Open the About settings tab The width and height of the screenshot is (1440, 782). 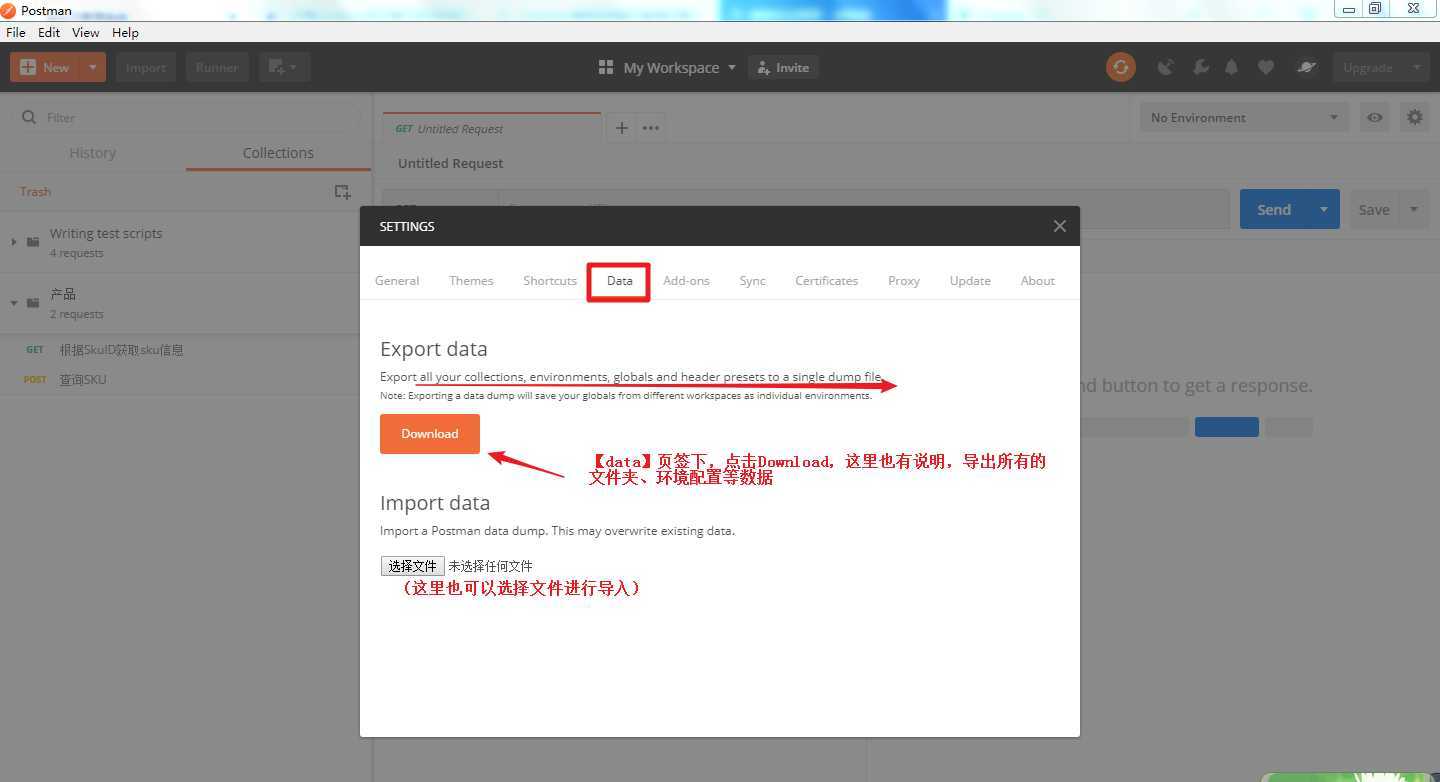(1037, 280)
